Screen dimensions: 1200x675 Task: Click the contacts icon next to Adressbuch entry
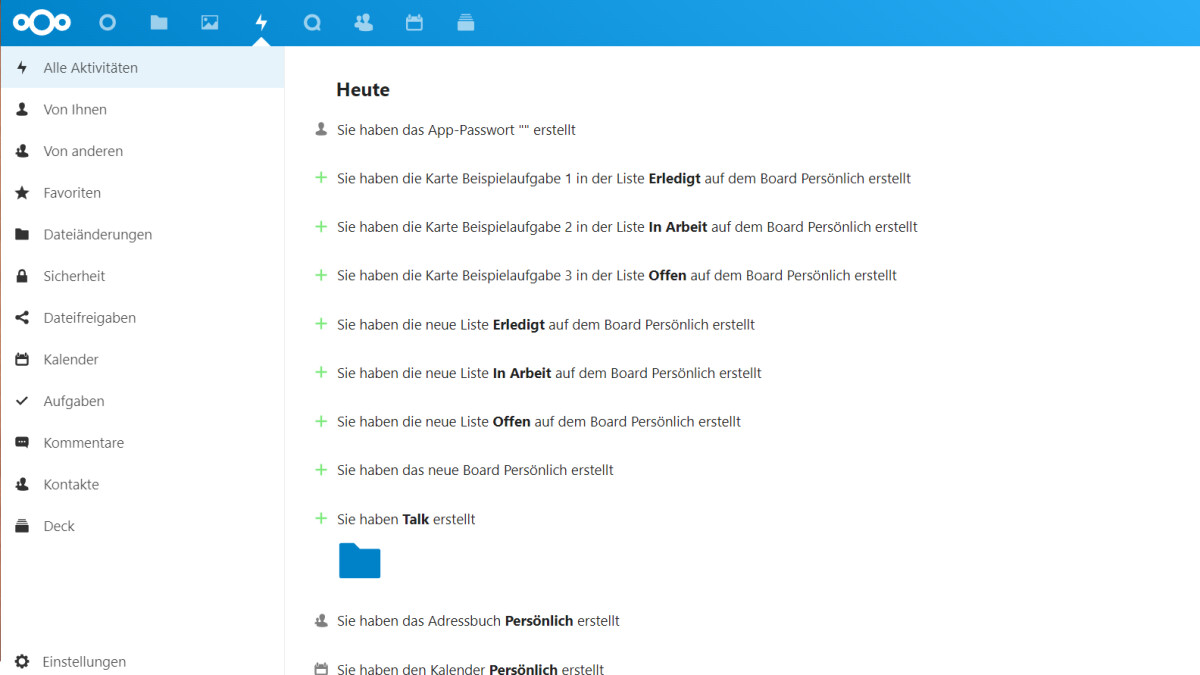[x=321, y=621]
